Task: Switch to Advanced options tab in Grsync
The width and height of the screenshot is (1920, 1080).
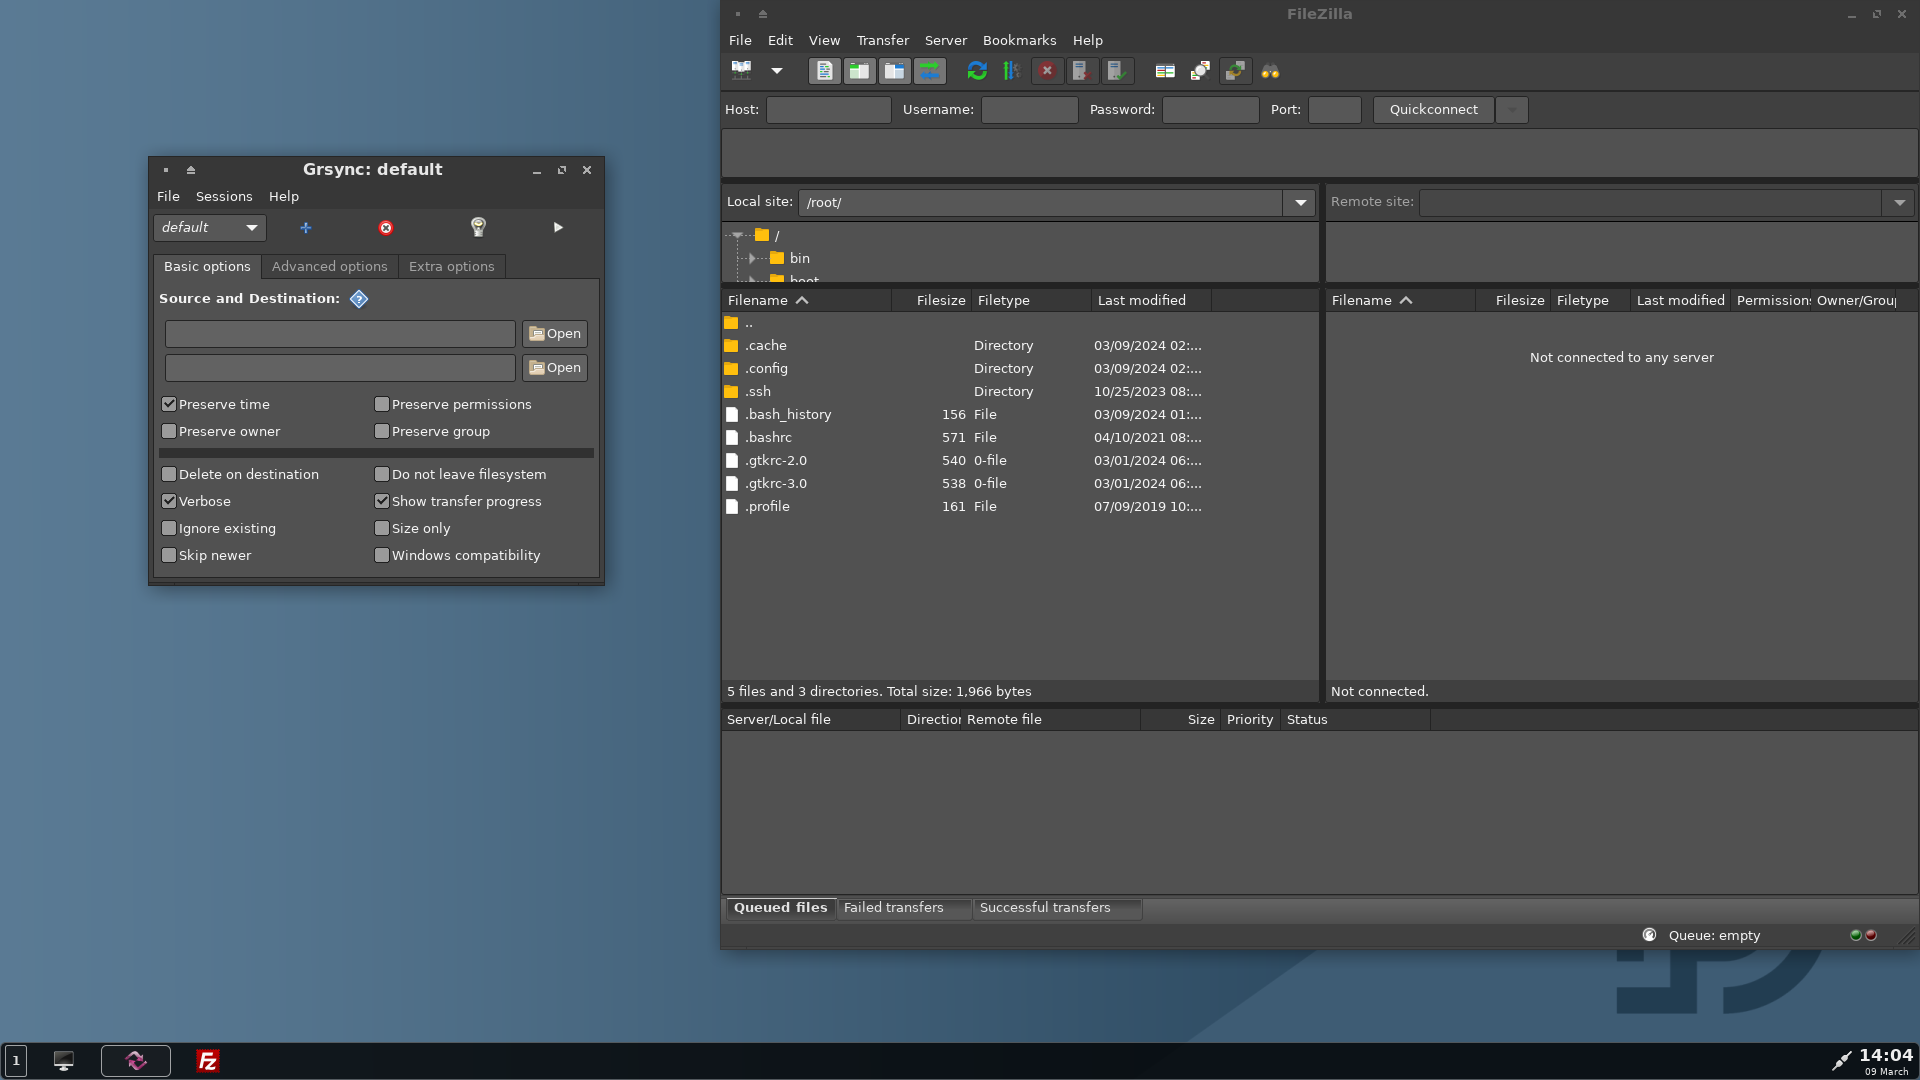Action: [330, 267]
